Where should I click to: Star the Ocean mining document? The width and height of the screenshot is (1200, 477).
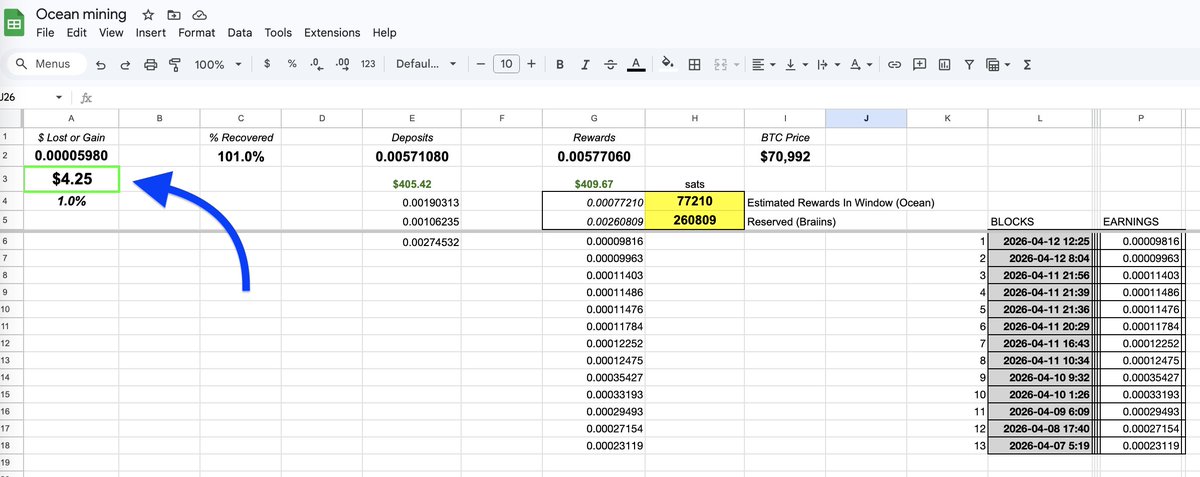pyautogui.click(x=148, y=14)
